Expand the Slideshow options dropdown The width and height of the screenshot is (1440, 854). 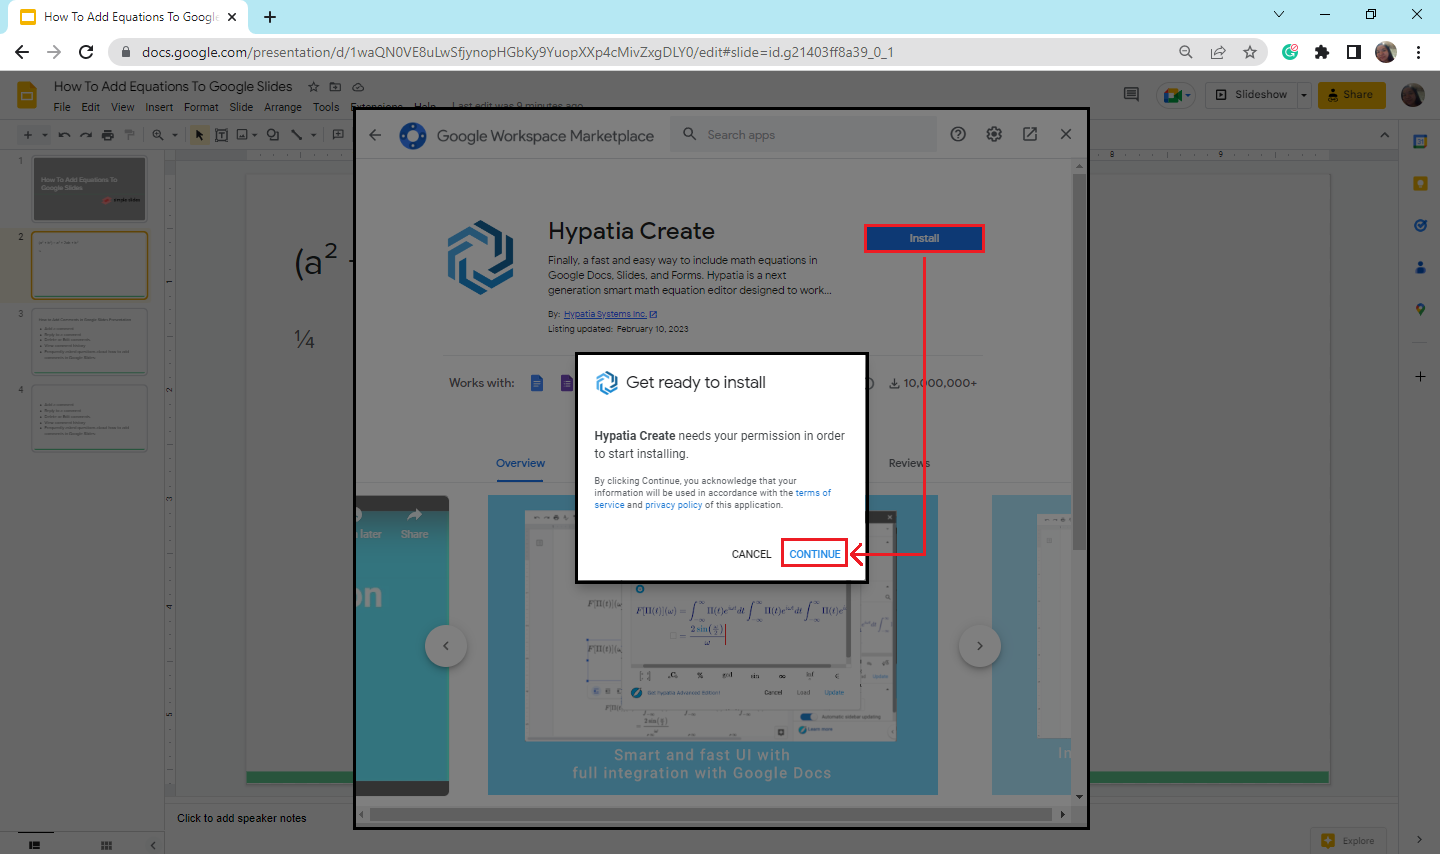point(1304,95)
